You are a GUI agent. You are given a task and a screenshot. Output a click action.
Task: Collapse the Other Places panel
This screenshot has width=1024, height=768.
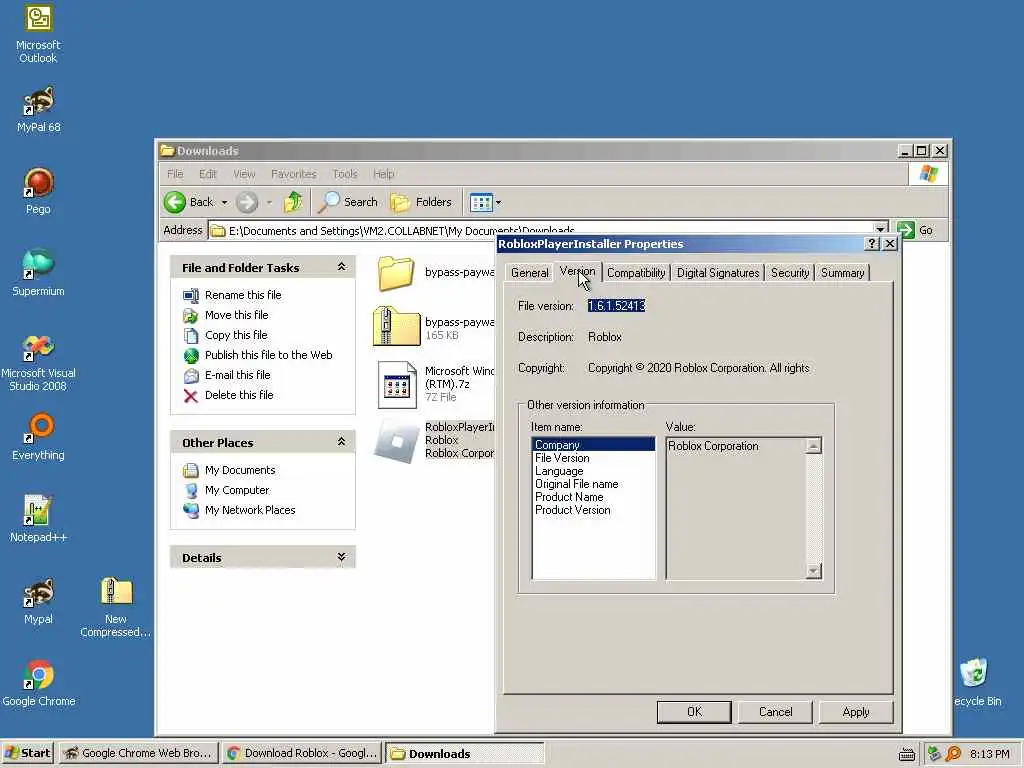(x=341, y=442)
